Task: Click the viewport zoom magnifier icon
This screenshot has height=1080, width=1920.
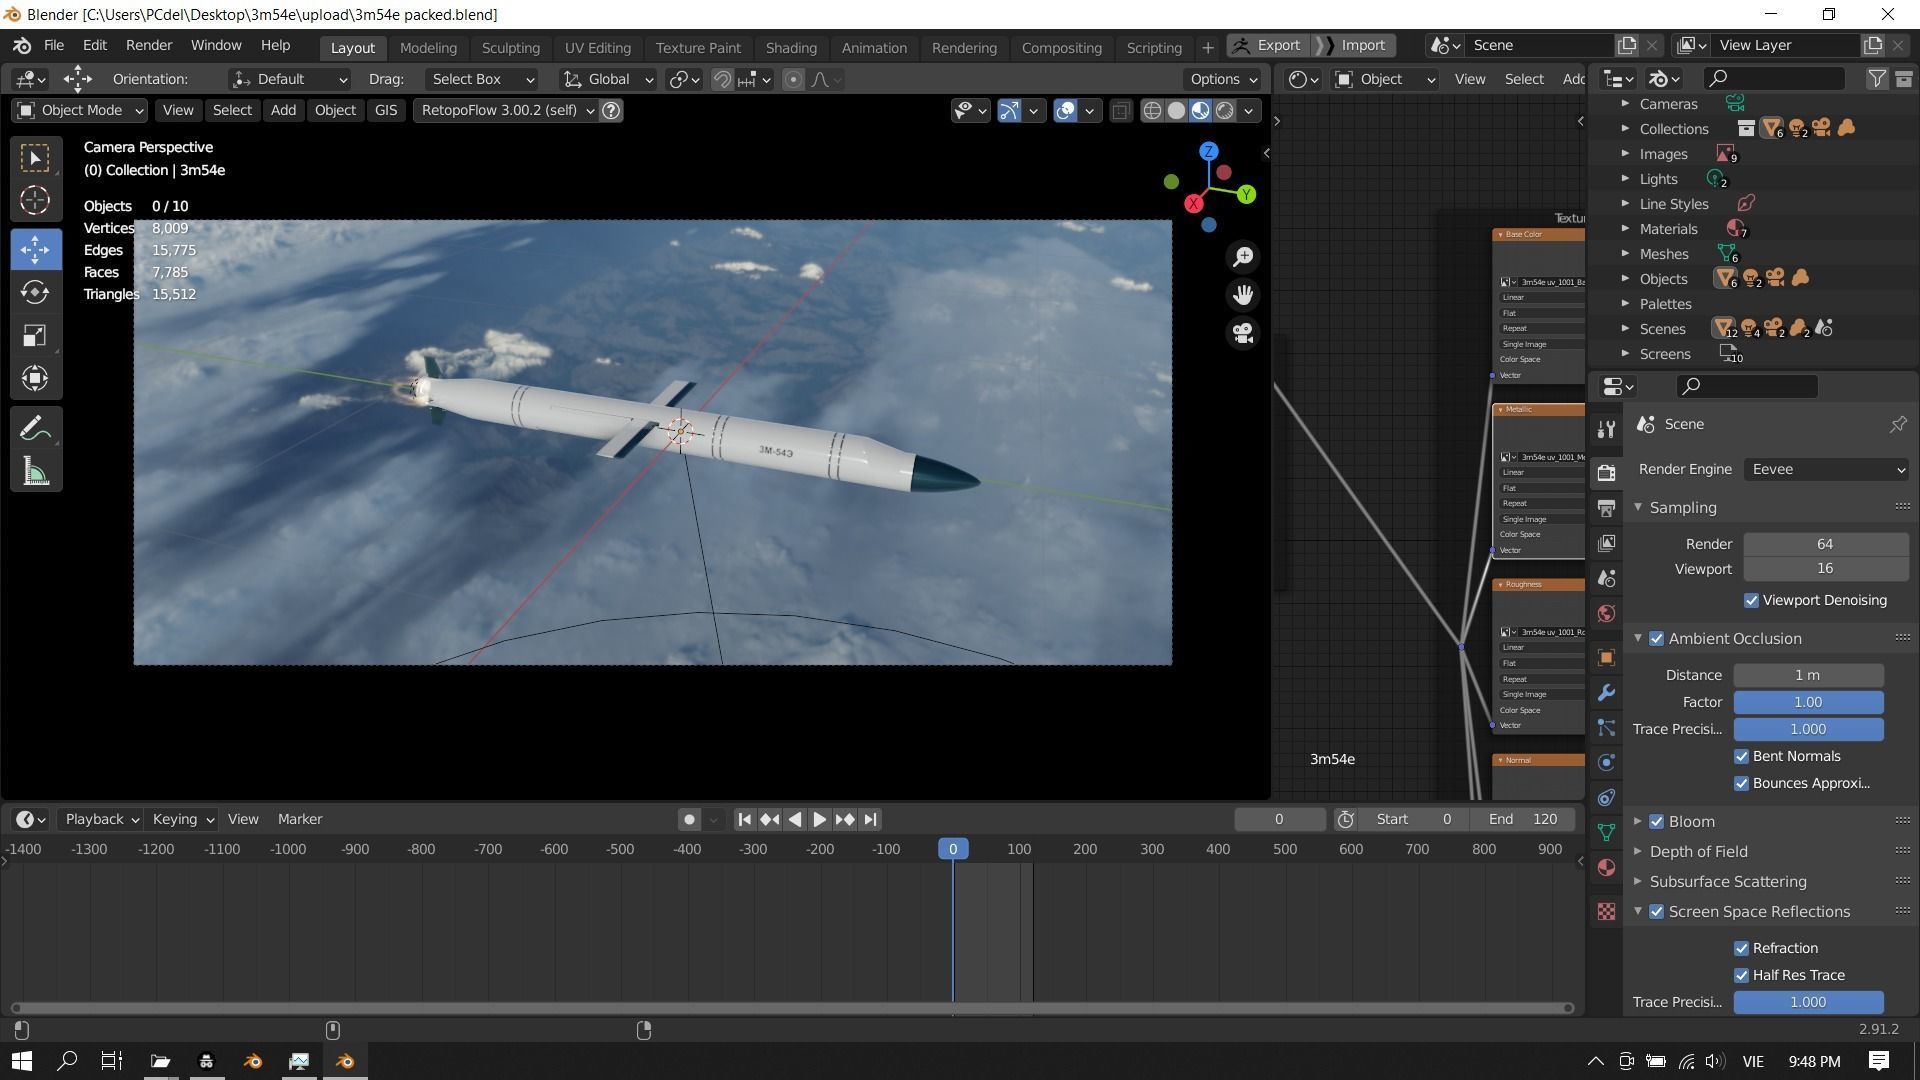Action: point(1243,257)
